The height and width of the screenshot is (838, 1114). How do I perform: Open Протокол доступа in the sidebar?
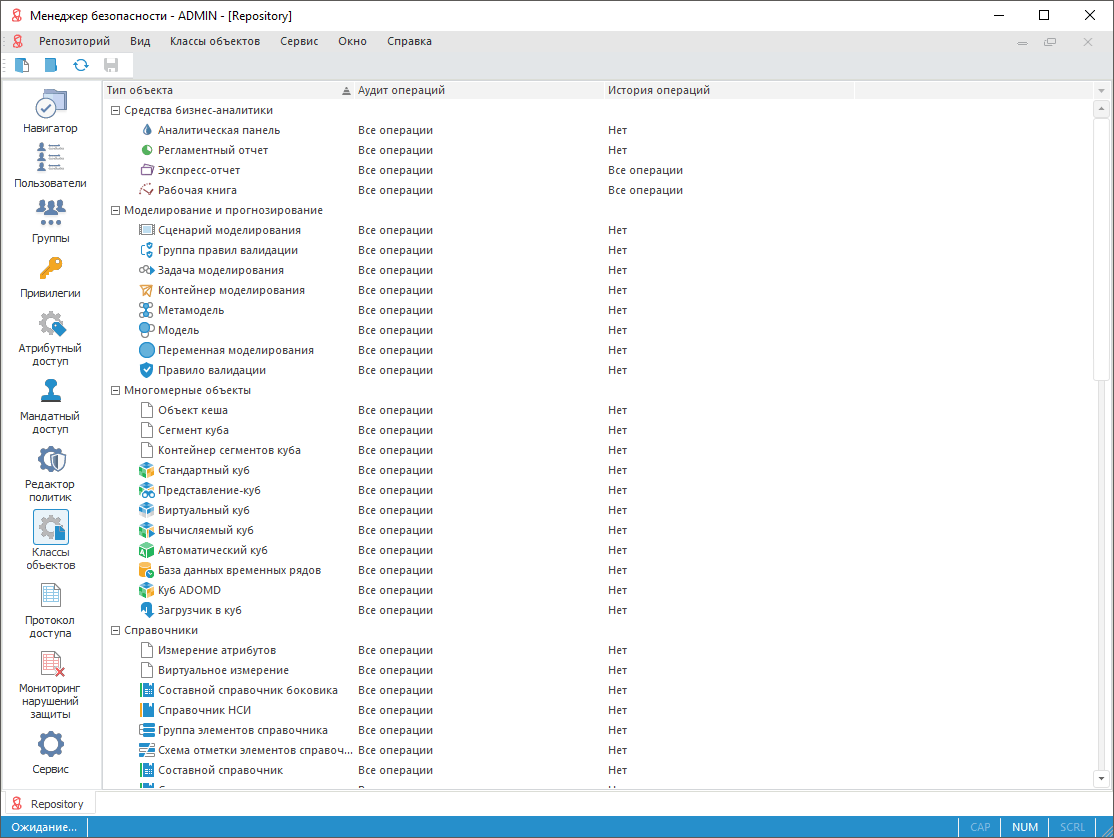[51, 610]
